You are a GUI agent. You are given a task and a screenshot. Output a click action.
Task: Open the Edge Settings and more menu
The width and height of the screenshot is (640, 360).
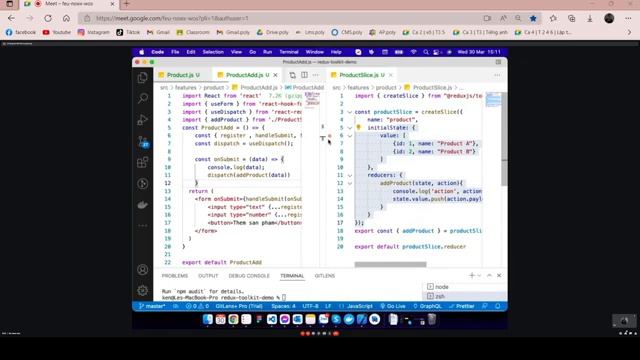(628, 18)
